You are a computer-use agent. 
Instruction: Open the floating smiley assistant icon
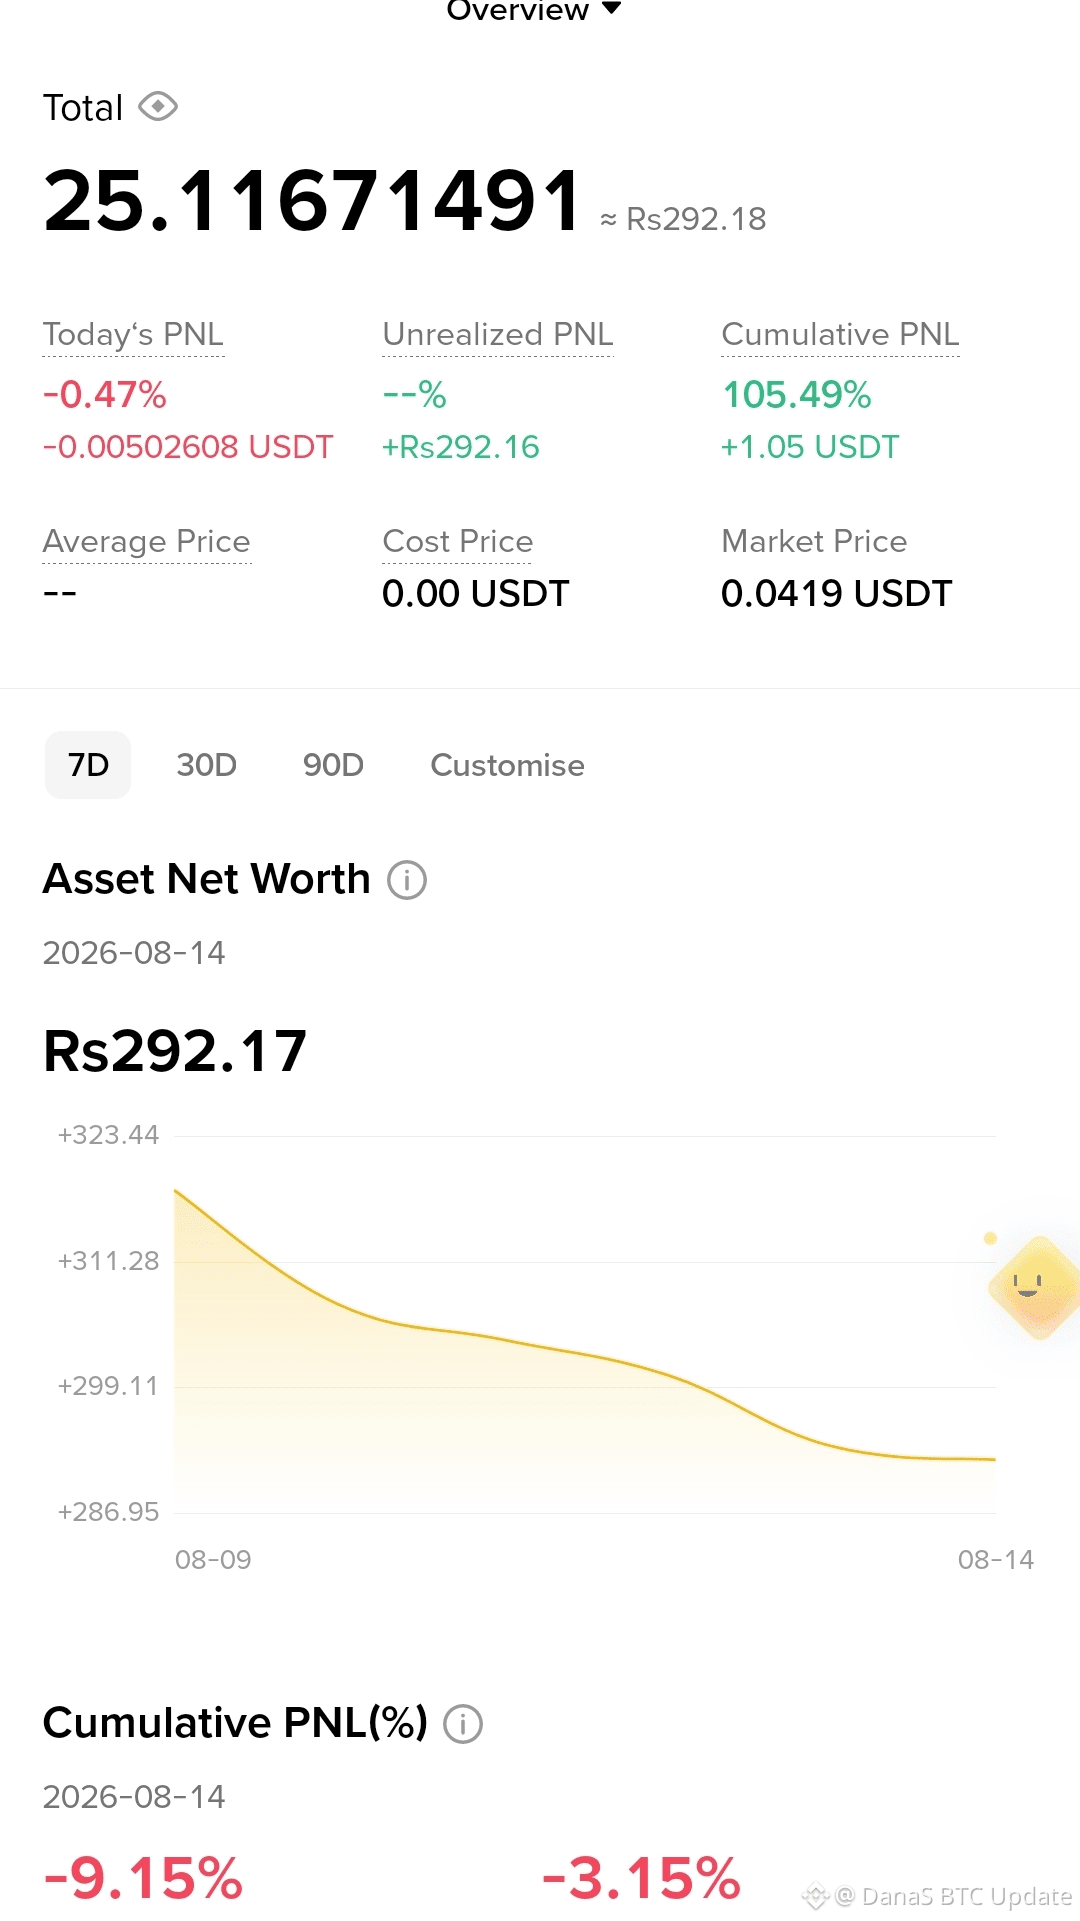click(x=1036, y=1287)
